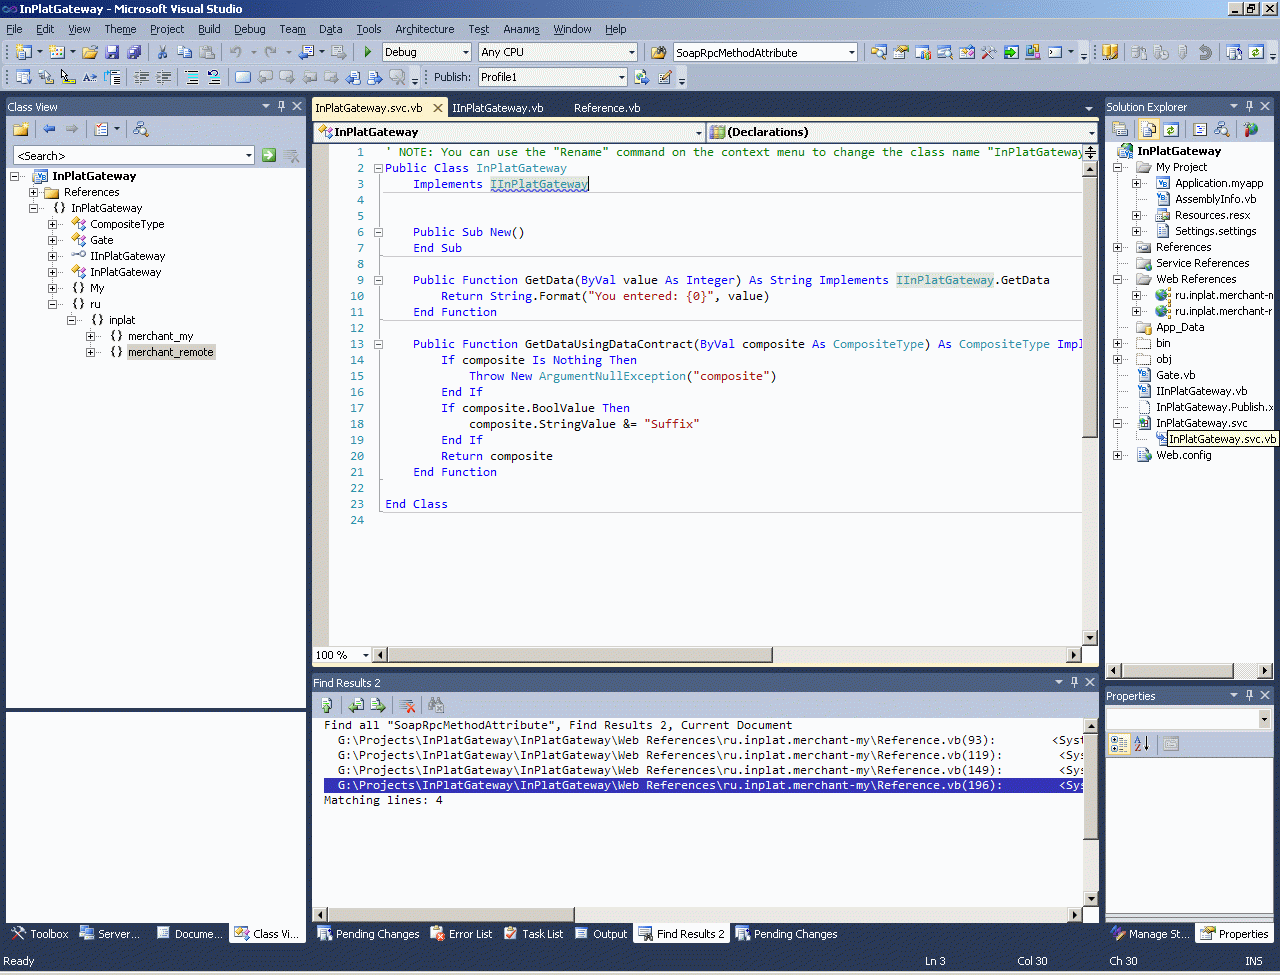Click Refresh icon in Solution Explorer toolbar

1170,129
